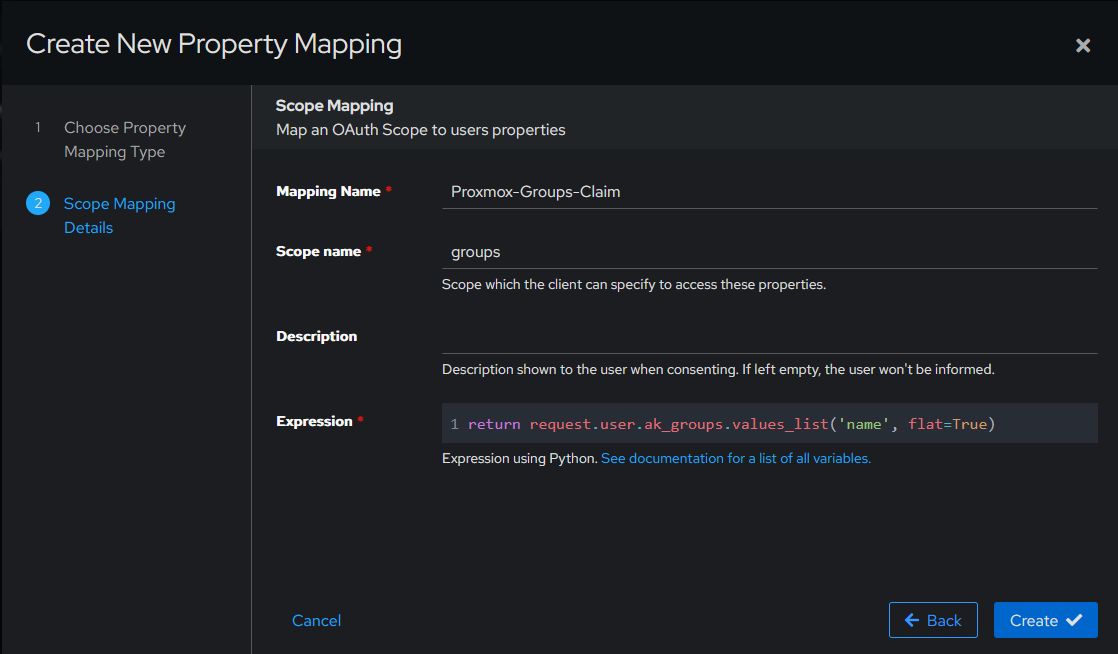Image resolution: width=1118 pixels, height=654 pixels.
Task: Click the 'Scope which the client can specify' help text
Action: pyautogui.click(x=634, y=285)
